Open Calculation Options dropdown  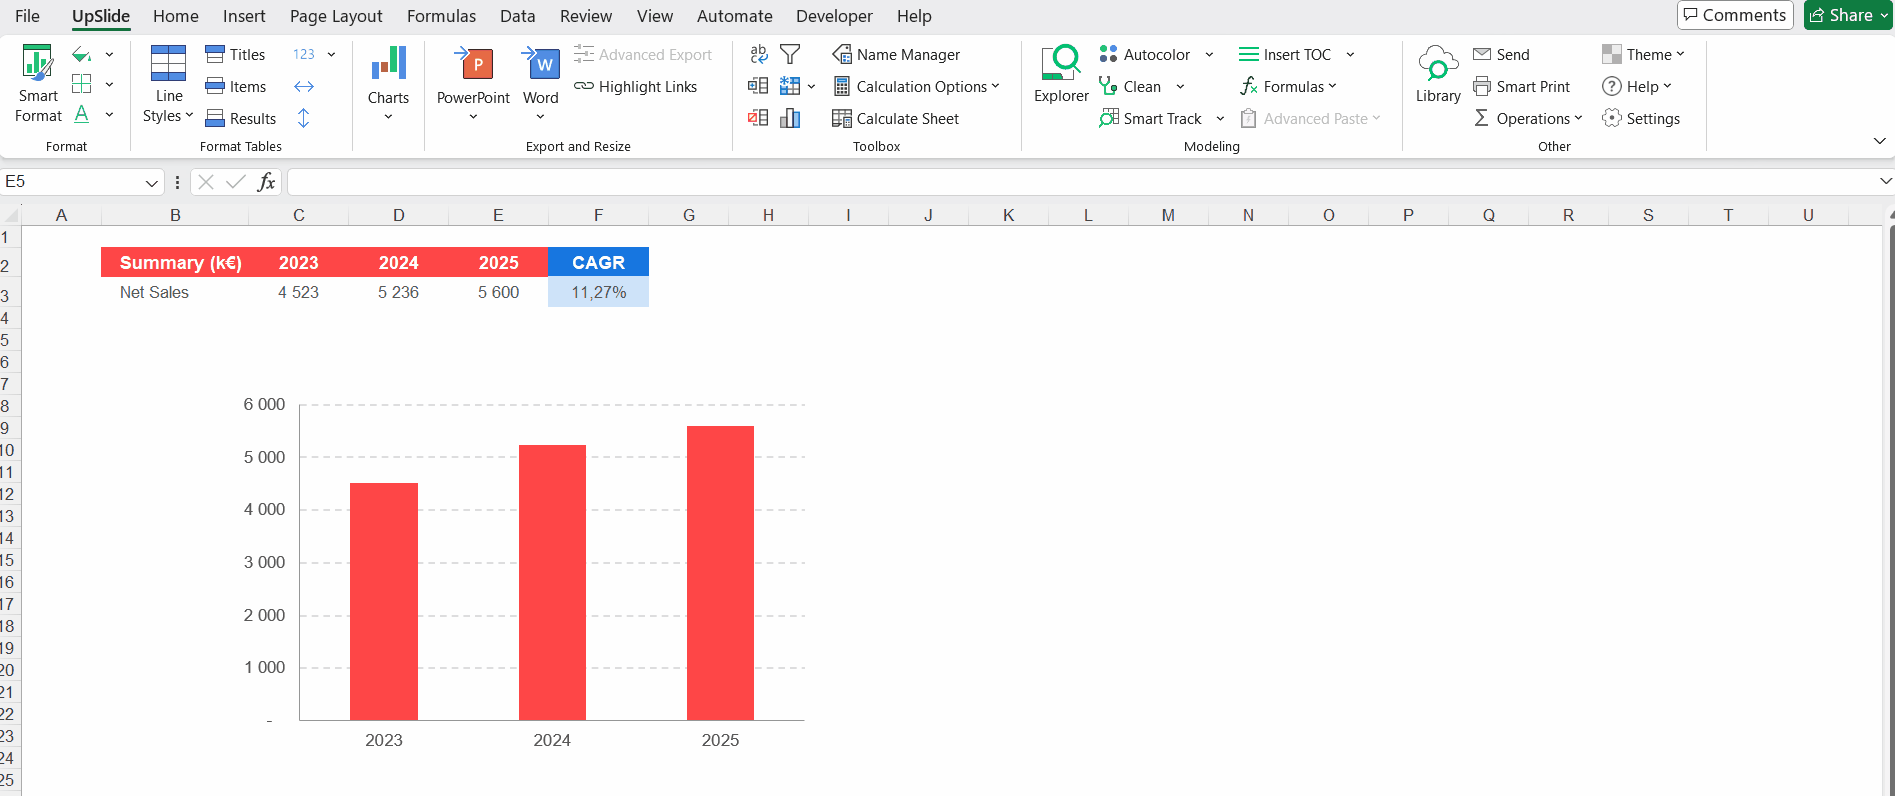916,86
